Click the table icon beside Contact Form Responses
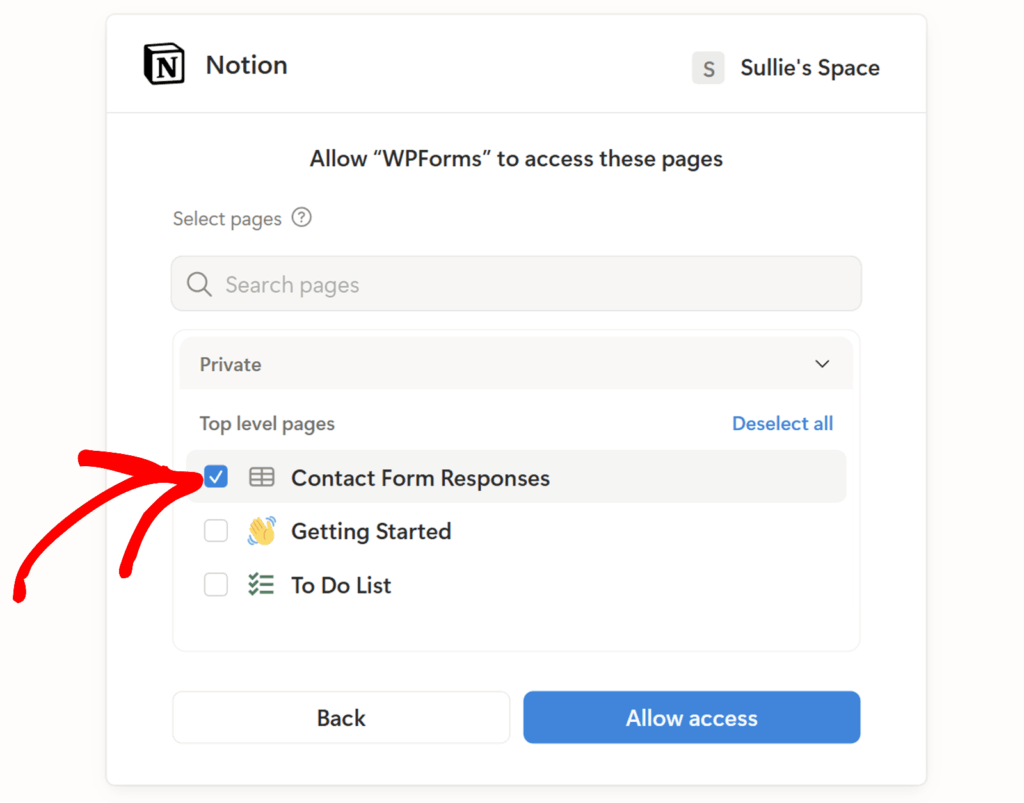The height and width of the screenshot is (803, 1024). point(261,477)
